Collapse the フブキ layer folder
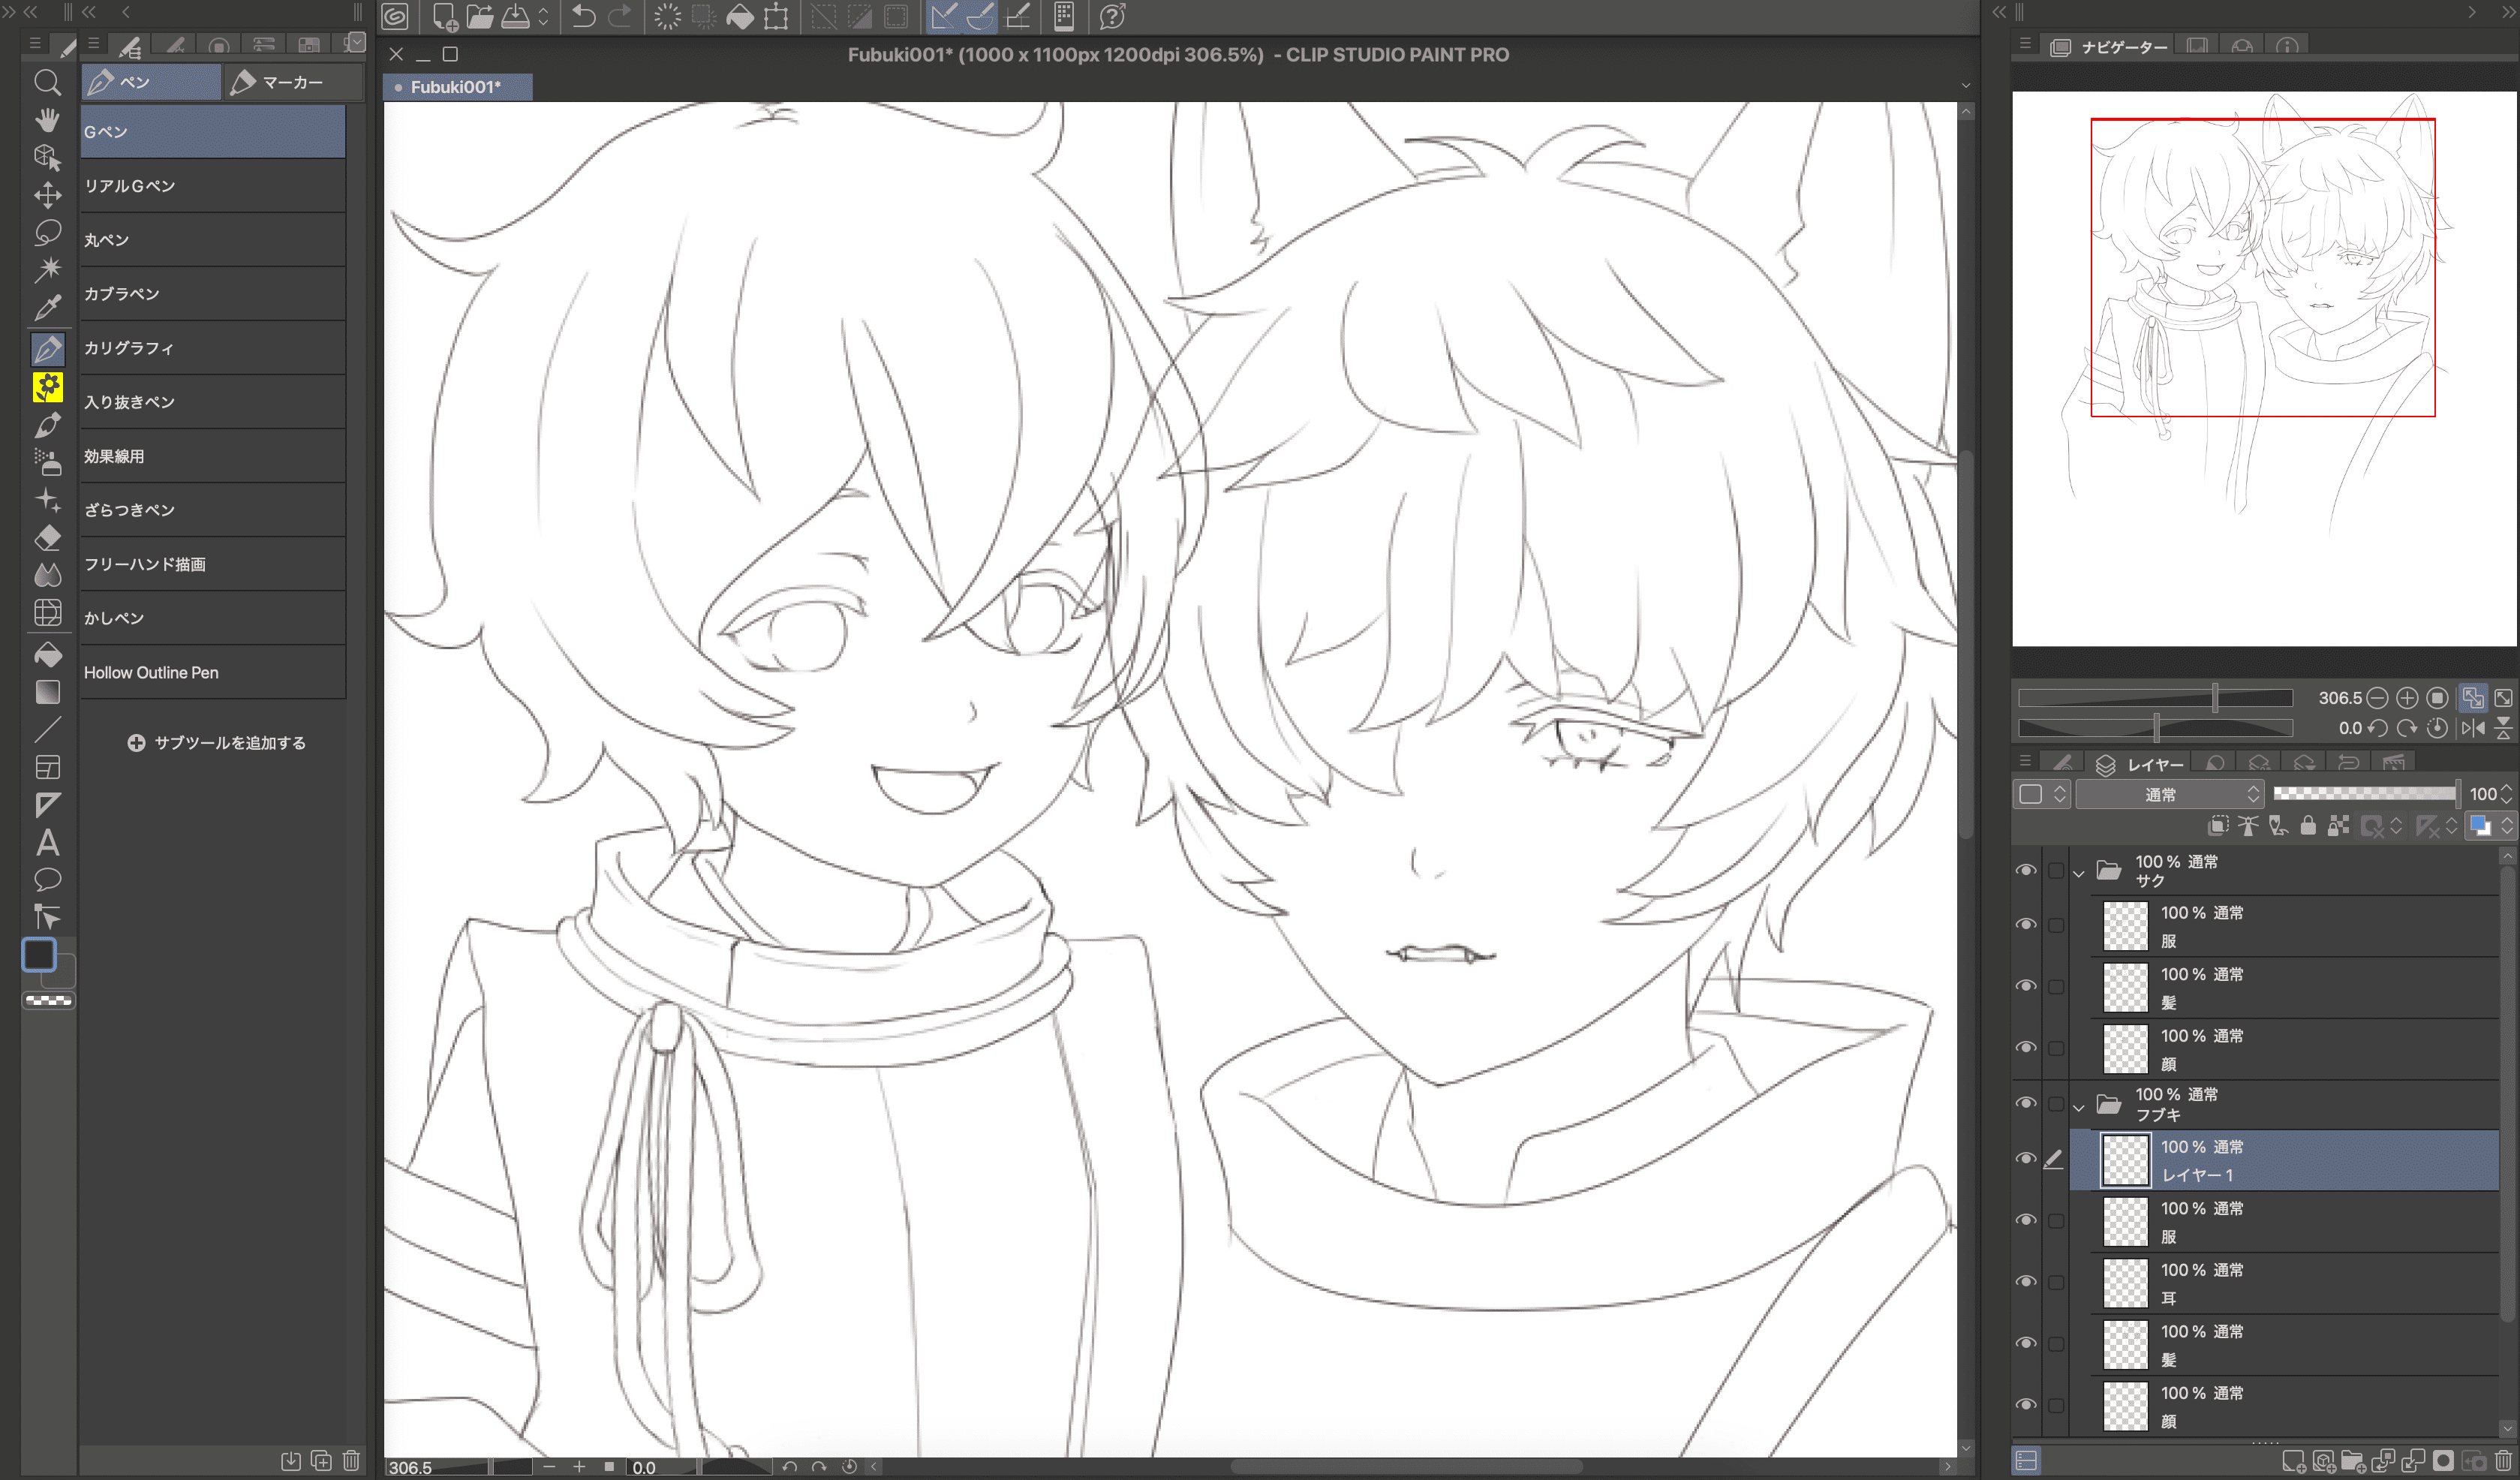This screenshot has height=1480, width=2520. (2079, 1107)
